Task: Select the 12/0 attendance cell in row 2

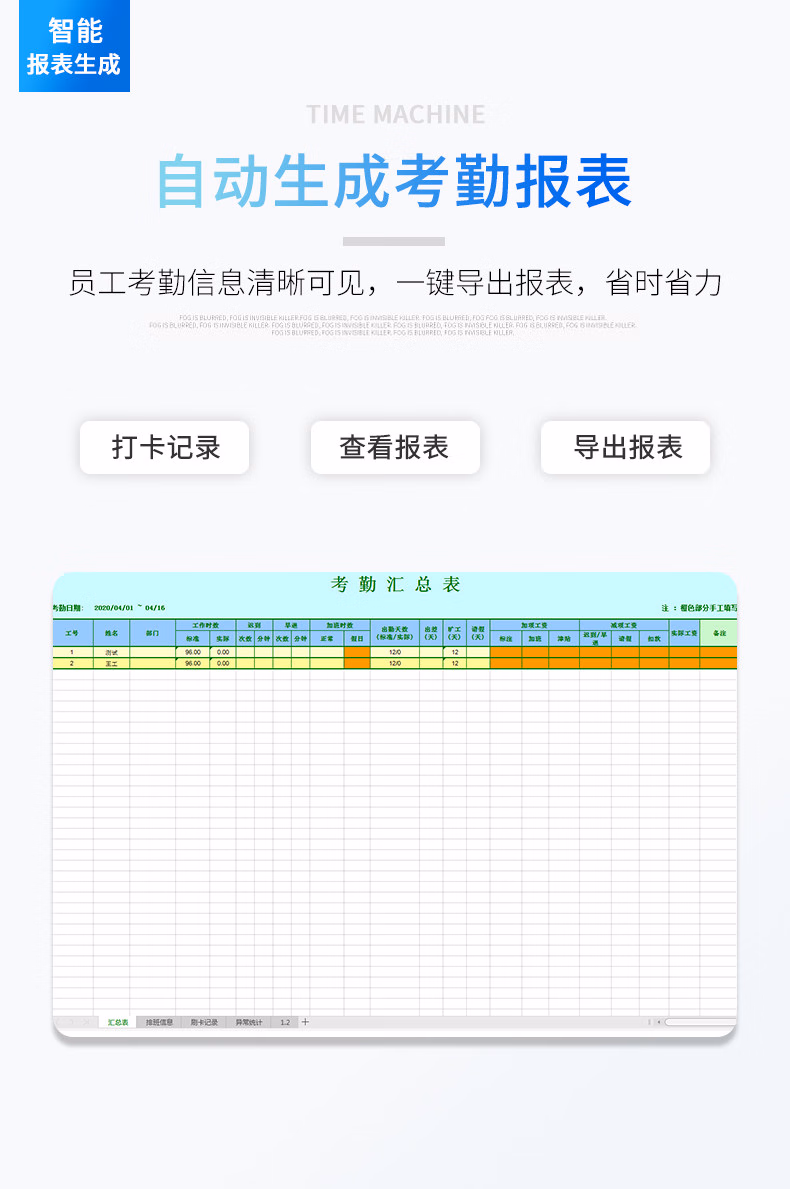Action: point(395,664)
